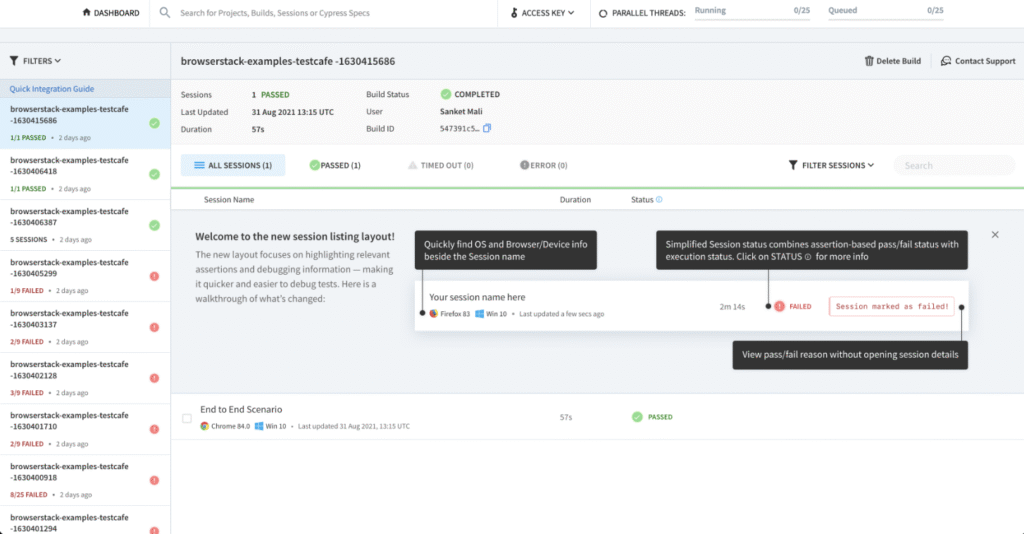Close the new session layout walkthrough
Screen dimensions: 1024x534
(995, 234)
